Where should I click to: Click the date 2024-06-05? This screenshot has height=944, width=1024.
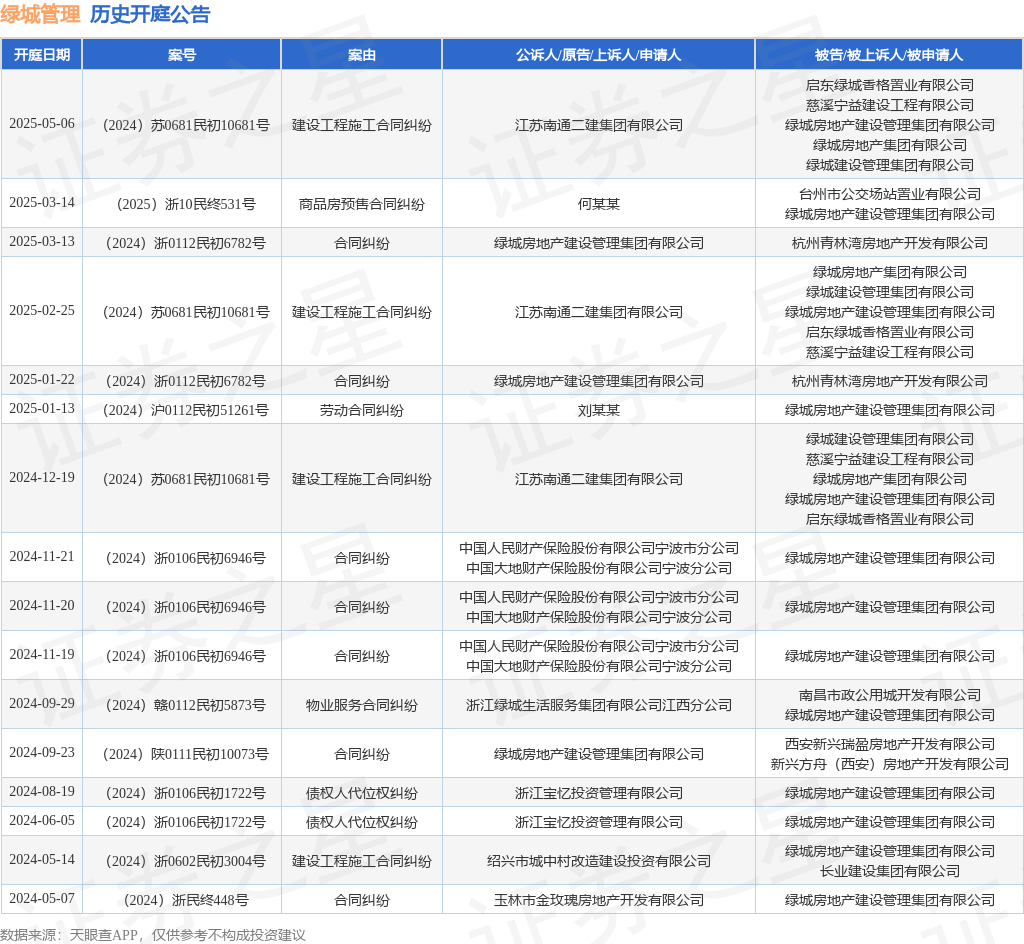(x=42, y=821)
